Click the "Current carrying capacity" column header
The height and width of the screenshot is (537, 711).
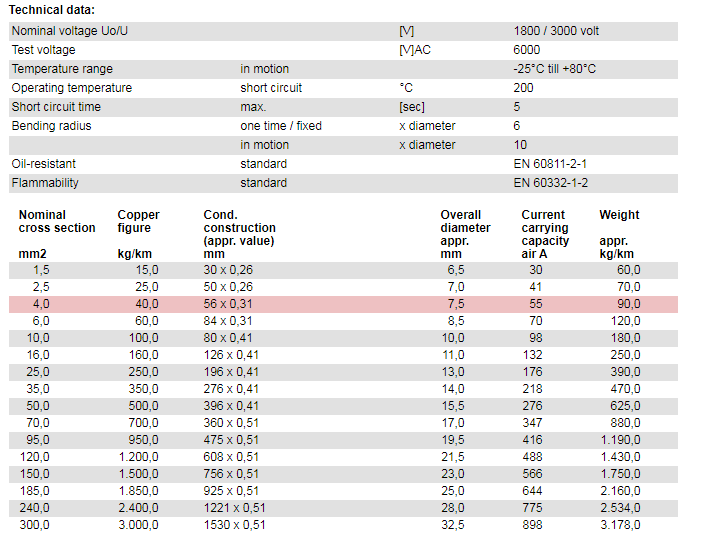click(545, 227)
